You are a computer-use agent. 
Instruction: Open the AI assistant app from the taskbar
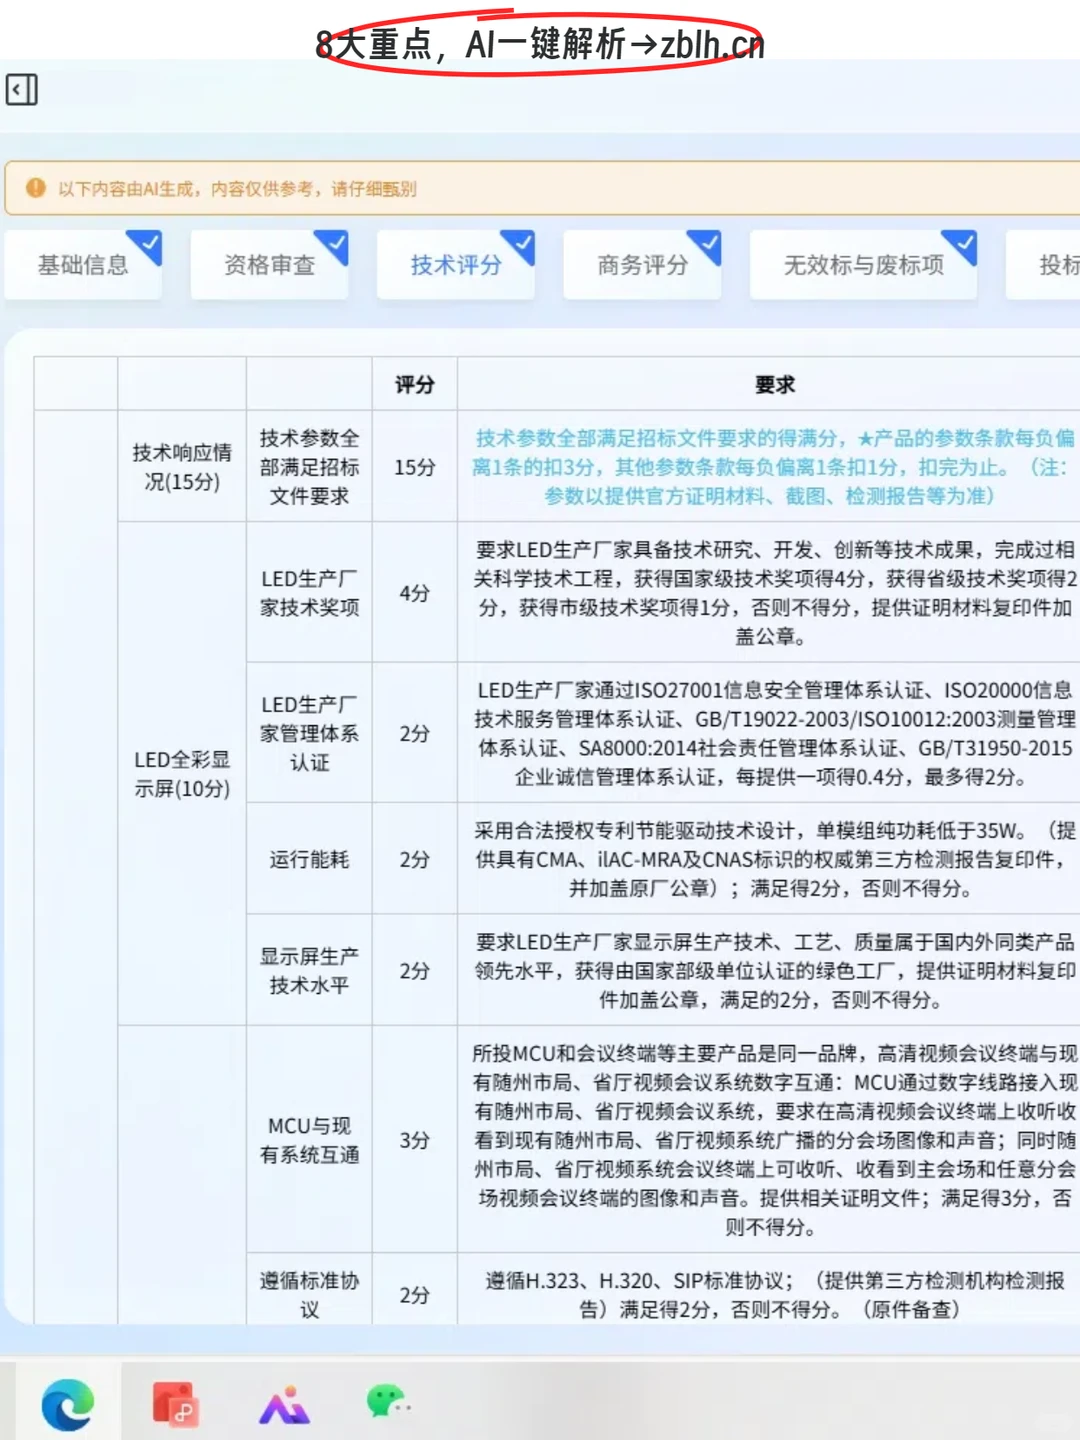(x=283, y=1404)
